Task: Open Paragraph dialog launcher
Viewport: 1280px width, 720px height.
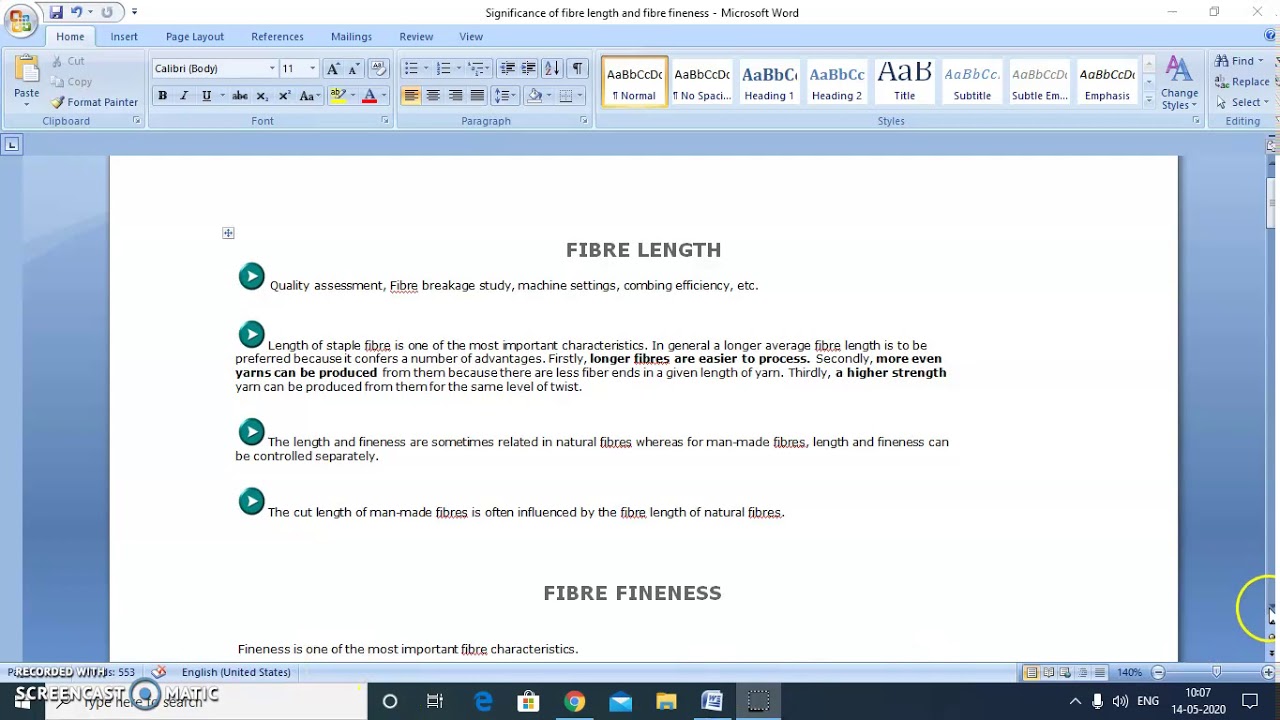Action: coord(584,121)
